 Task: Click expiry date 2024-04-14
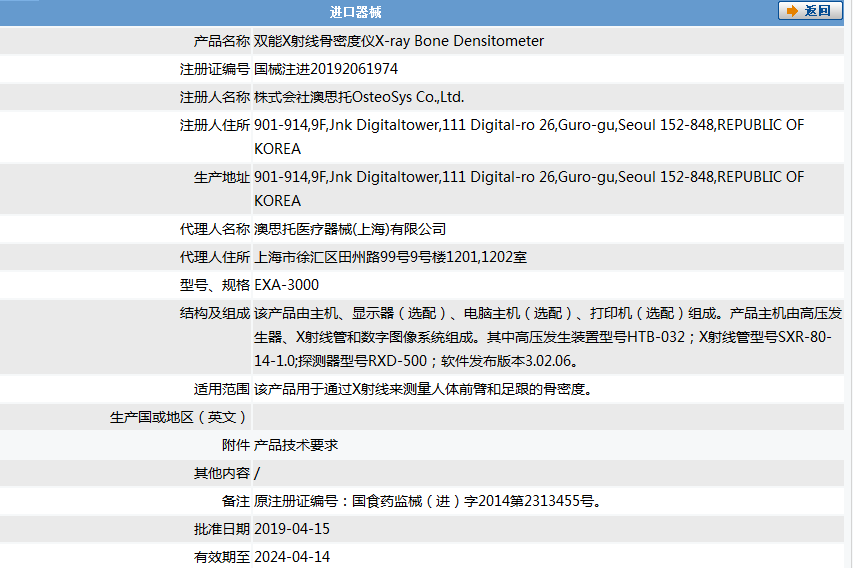coord(292,557)
